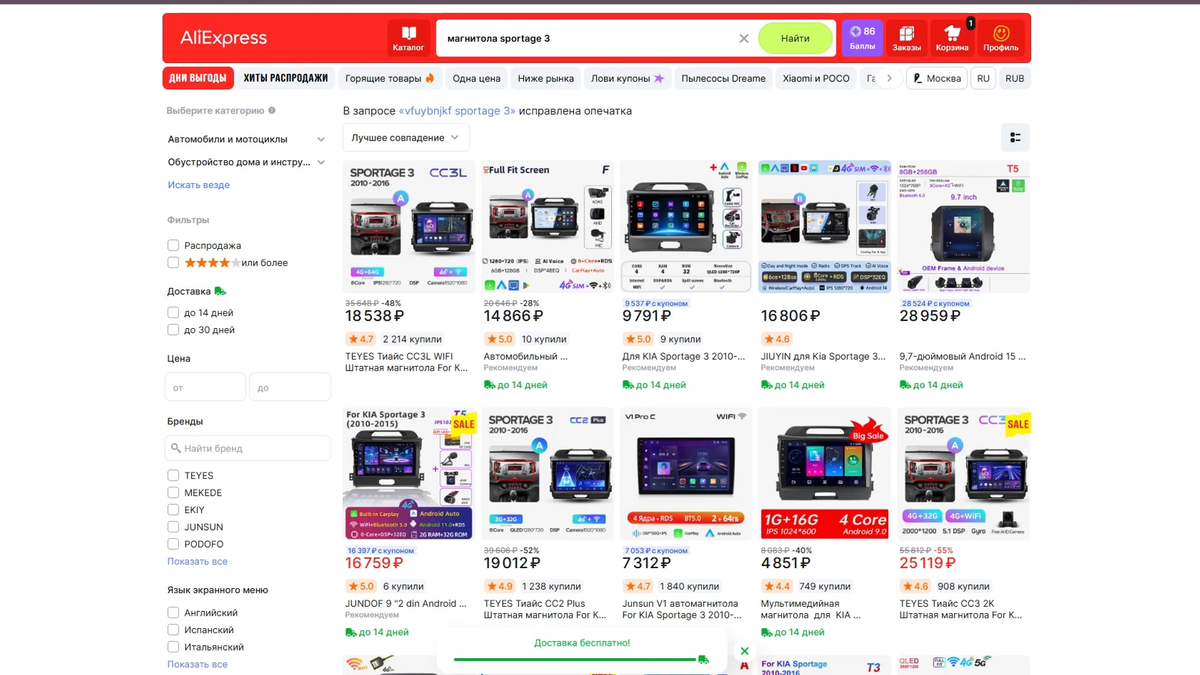Click brand search magnifier icon
Screen dimensions: 1200x675
[176, 449]
